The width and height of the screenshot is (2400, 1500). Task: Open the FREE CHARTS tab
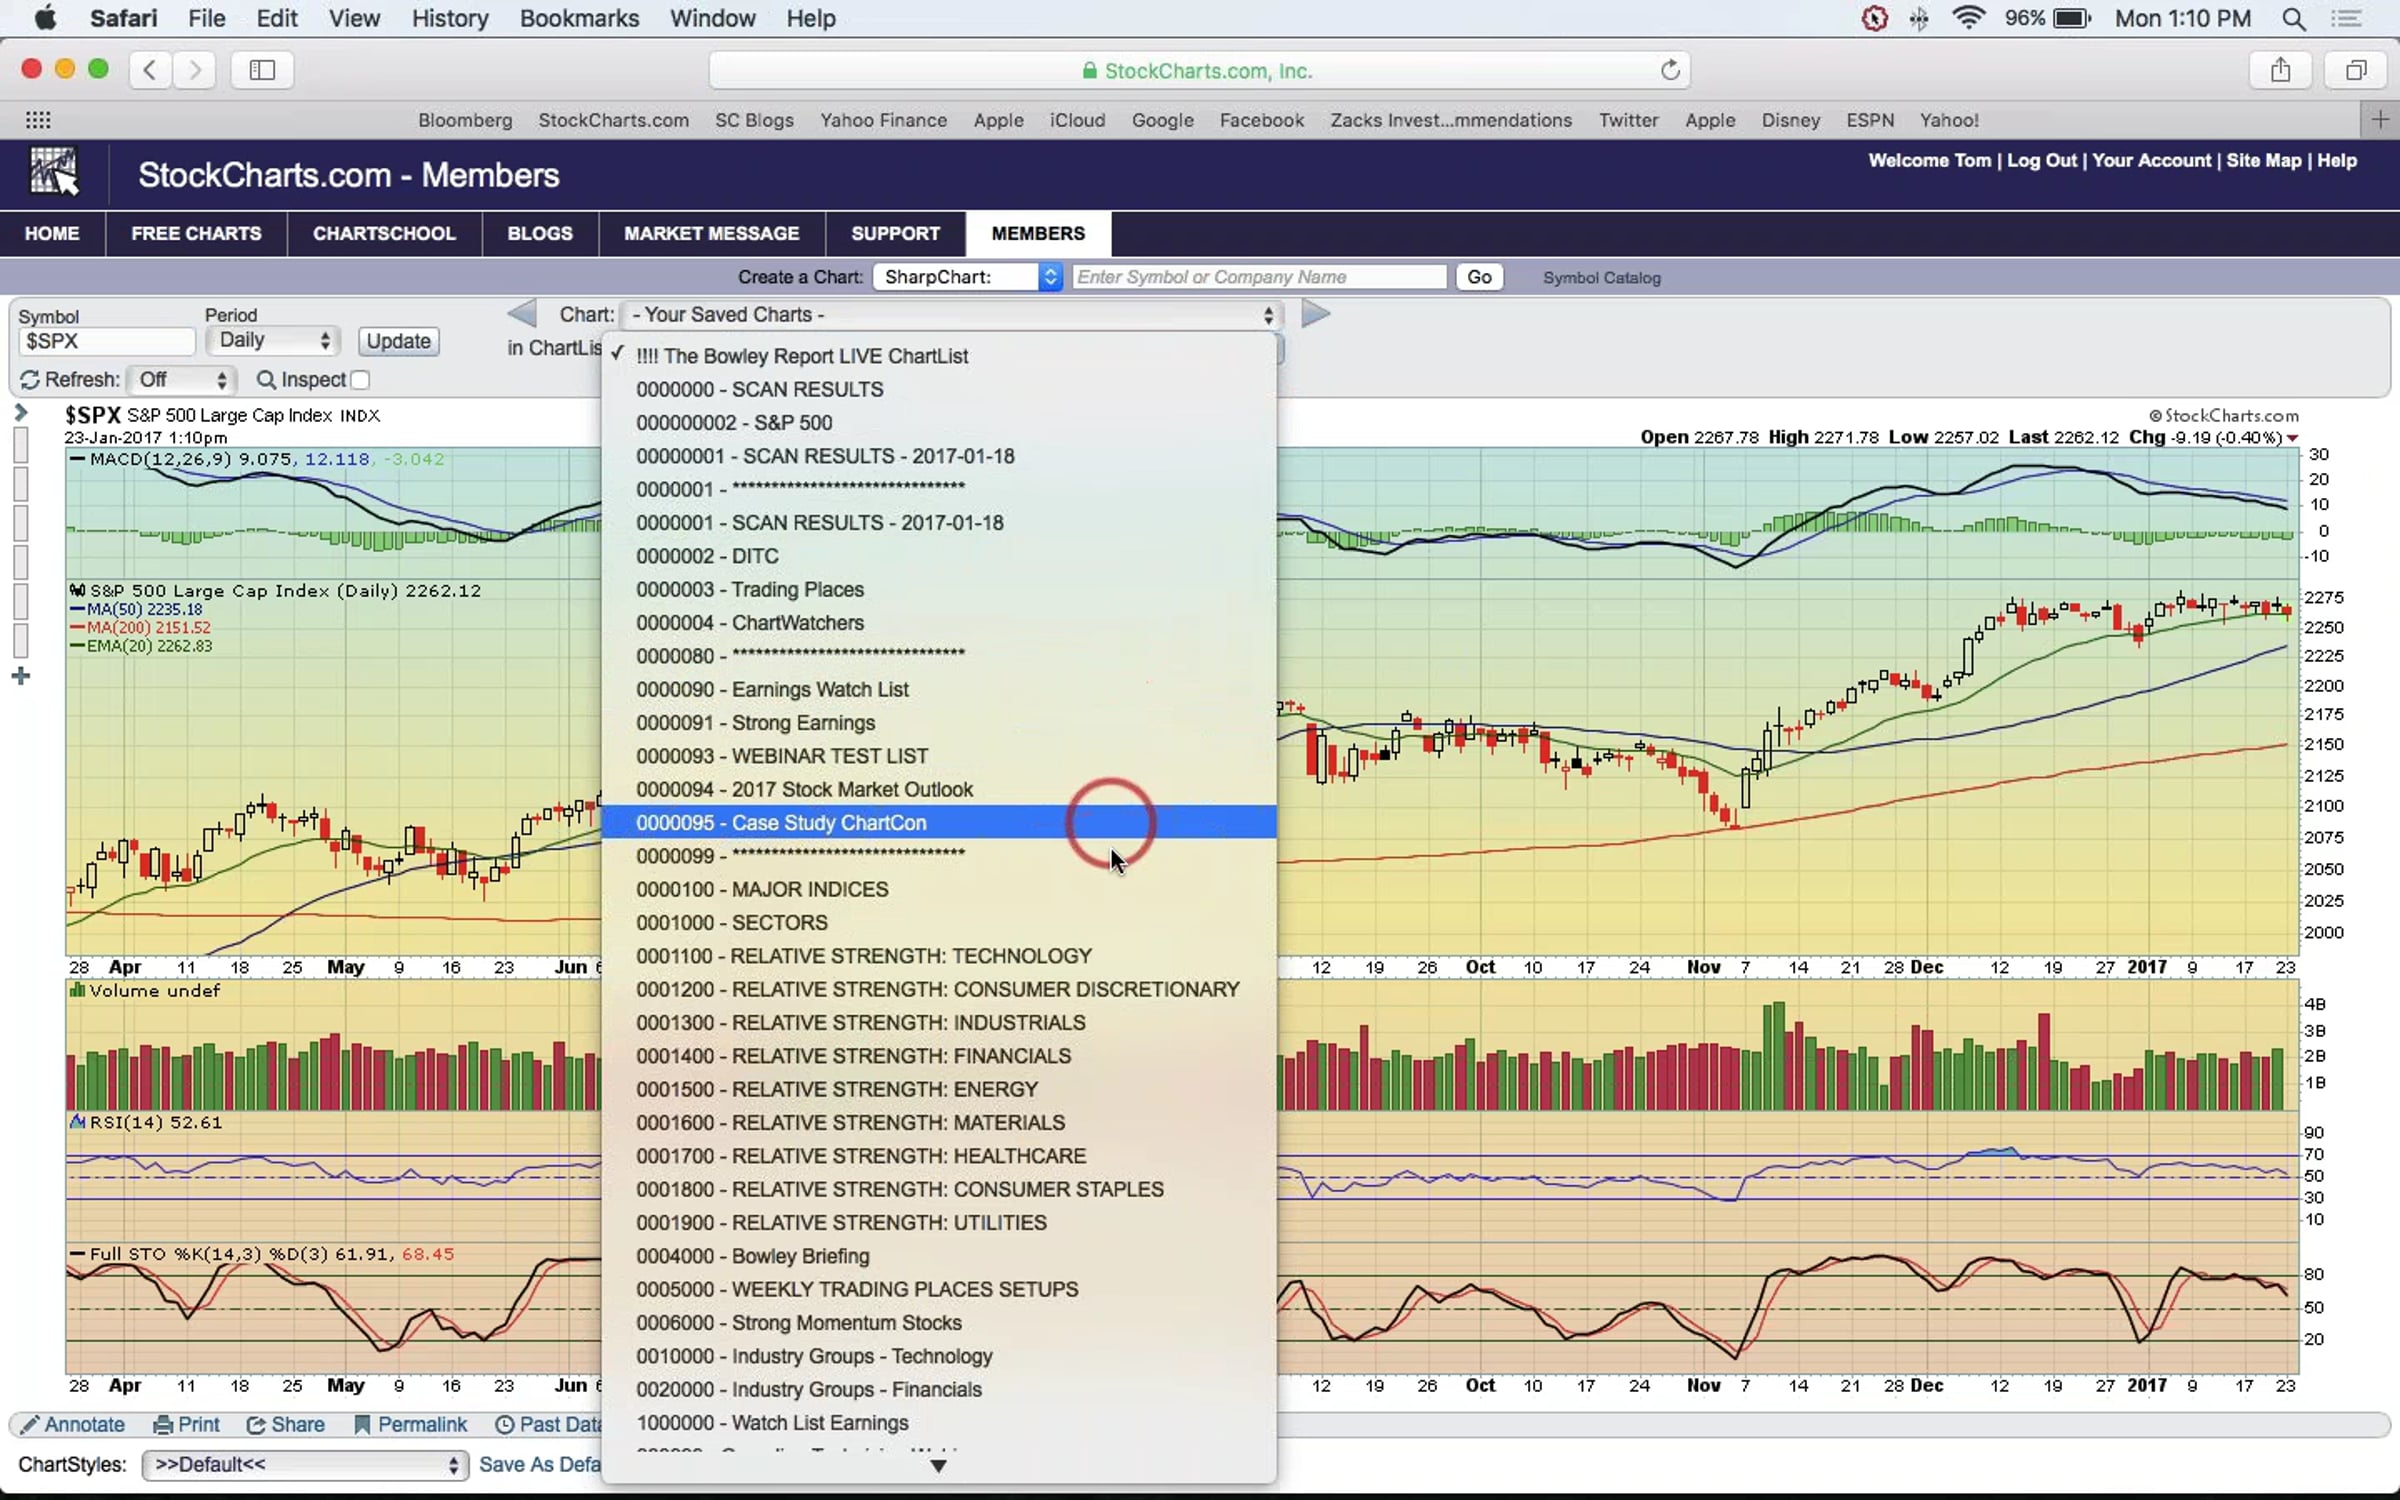(196, 233)
